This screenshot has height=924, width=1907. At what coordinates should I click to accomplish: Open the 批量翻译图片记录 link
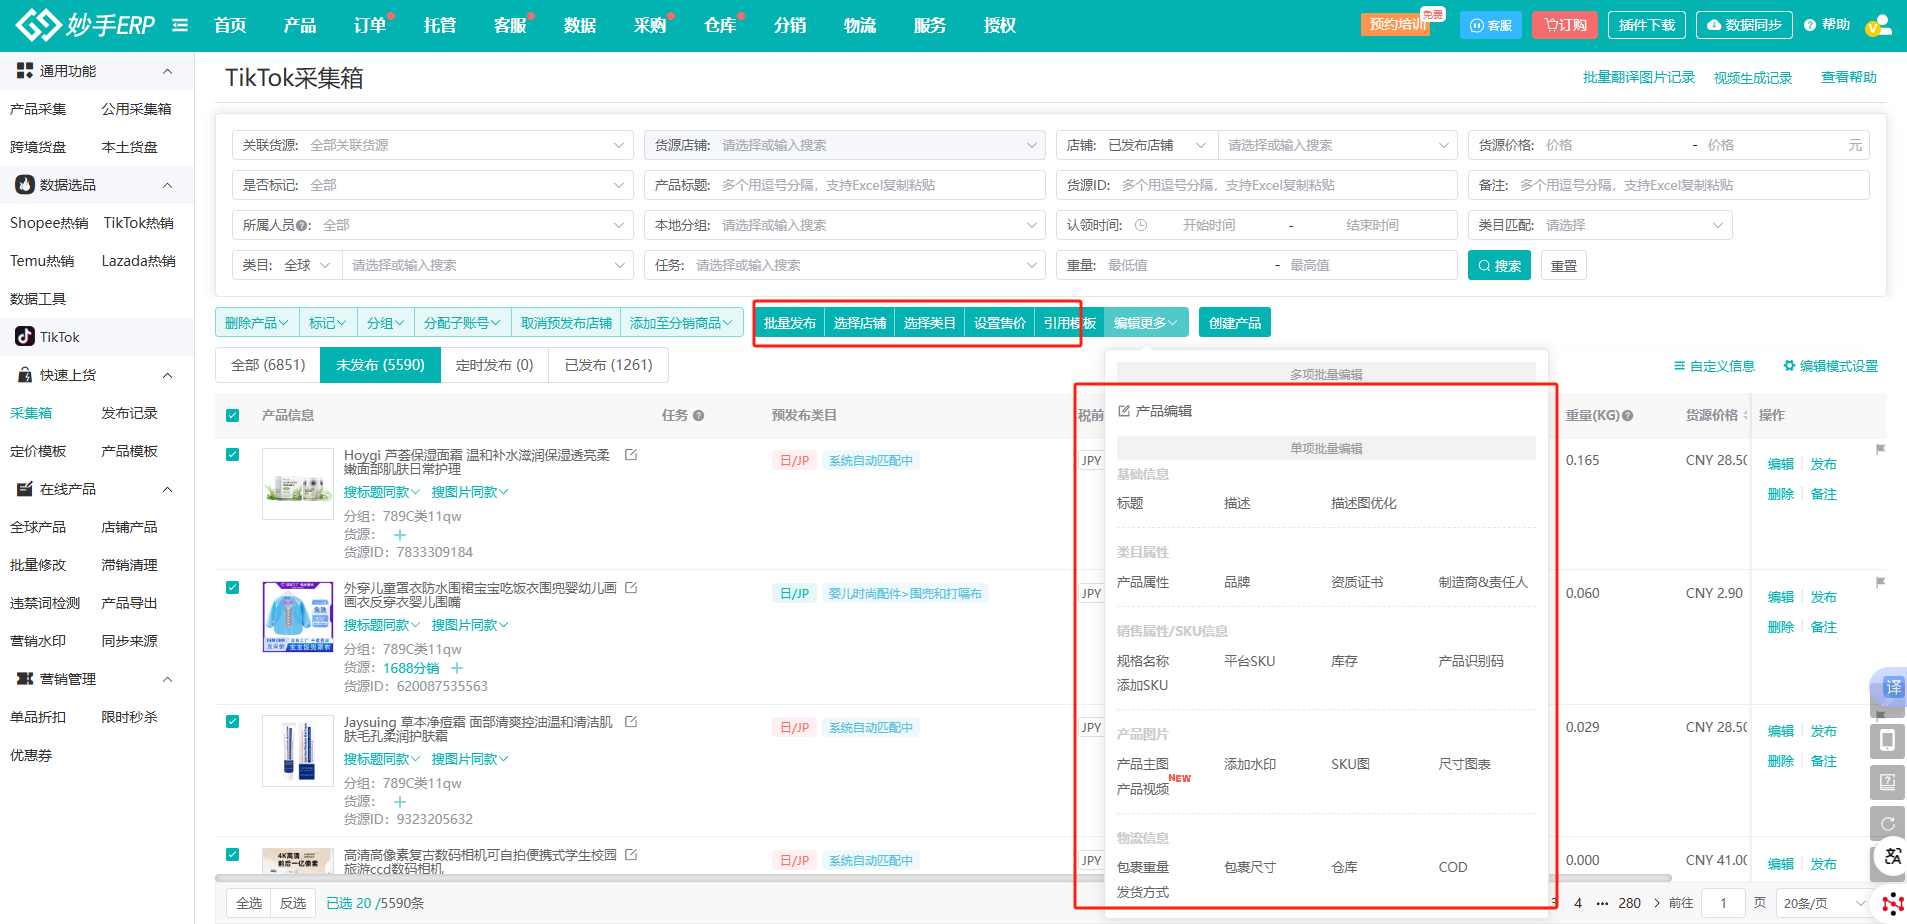[1638, 78]
